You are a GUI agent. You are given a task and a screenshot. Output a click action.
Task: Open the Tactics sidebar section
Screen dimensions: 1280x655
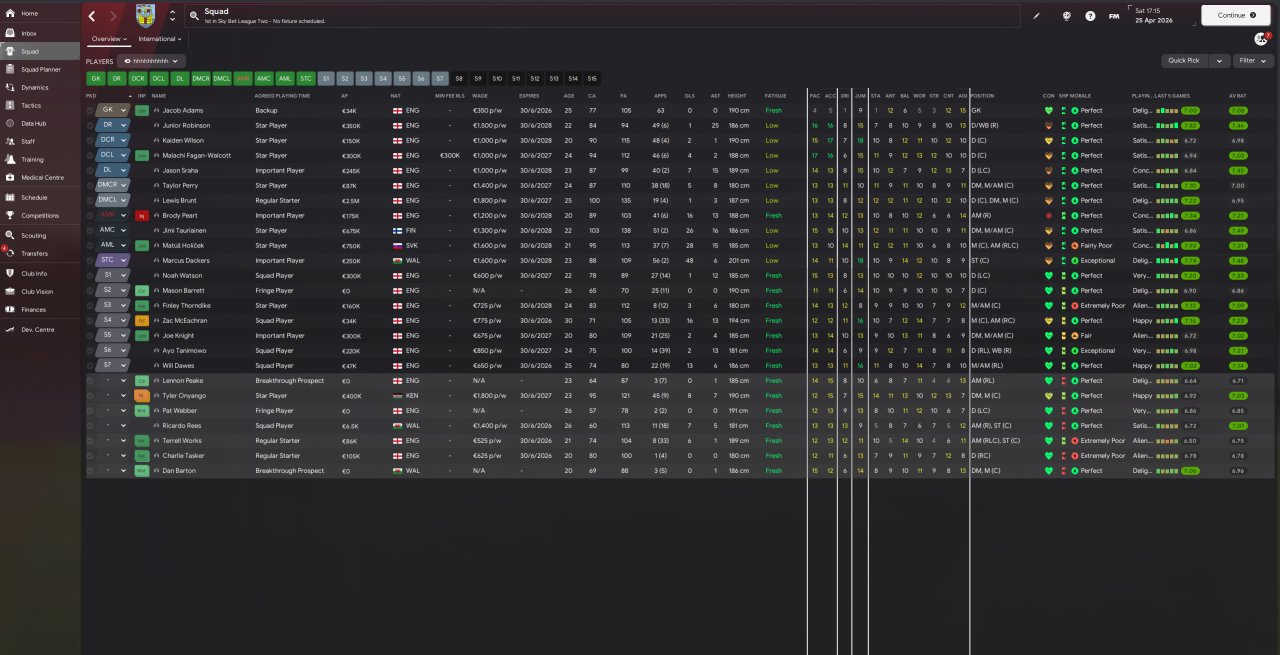(x=40, y=105)
